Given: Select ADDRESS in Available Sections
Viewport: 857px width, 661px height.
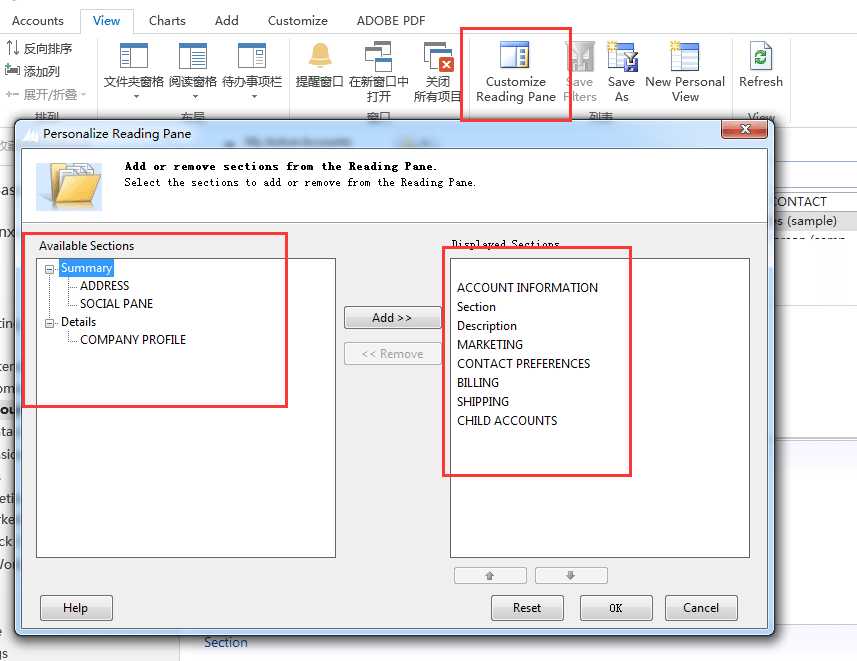Looking at the screenshot, I should point(104,286).
